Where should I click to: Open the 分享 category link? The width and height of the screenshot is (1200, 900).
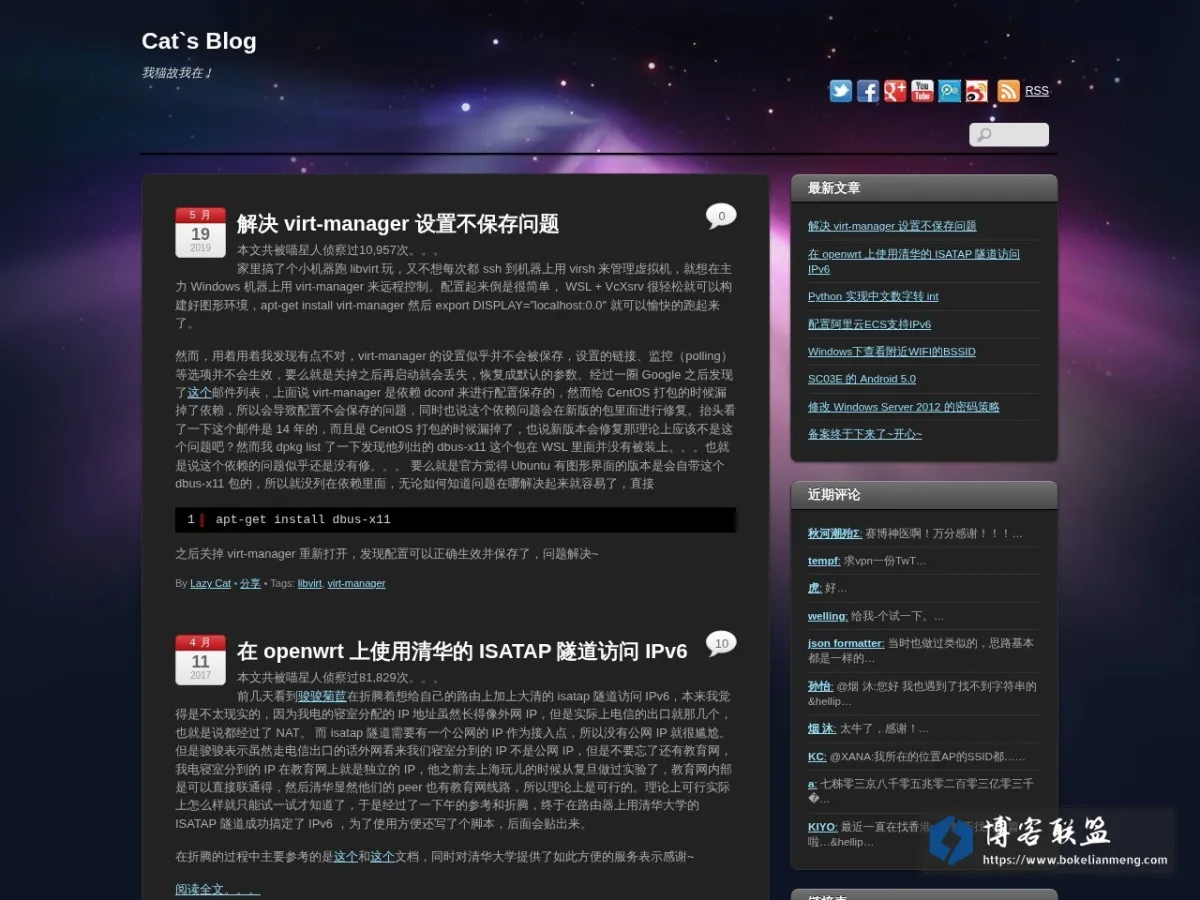pos(250,583)
